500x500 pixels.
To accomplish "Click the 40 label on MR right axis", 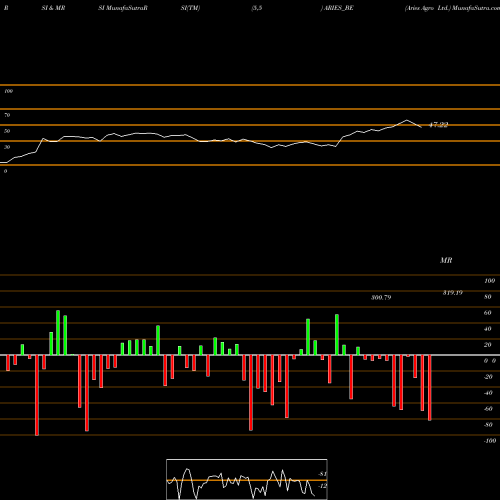I will coord(487,329).
